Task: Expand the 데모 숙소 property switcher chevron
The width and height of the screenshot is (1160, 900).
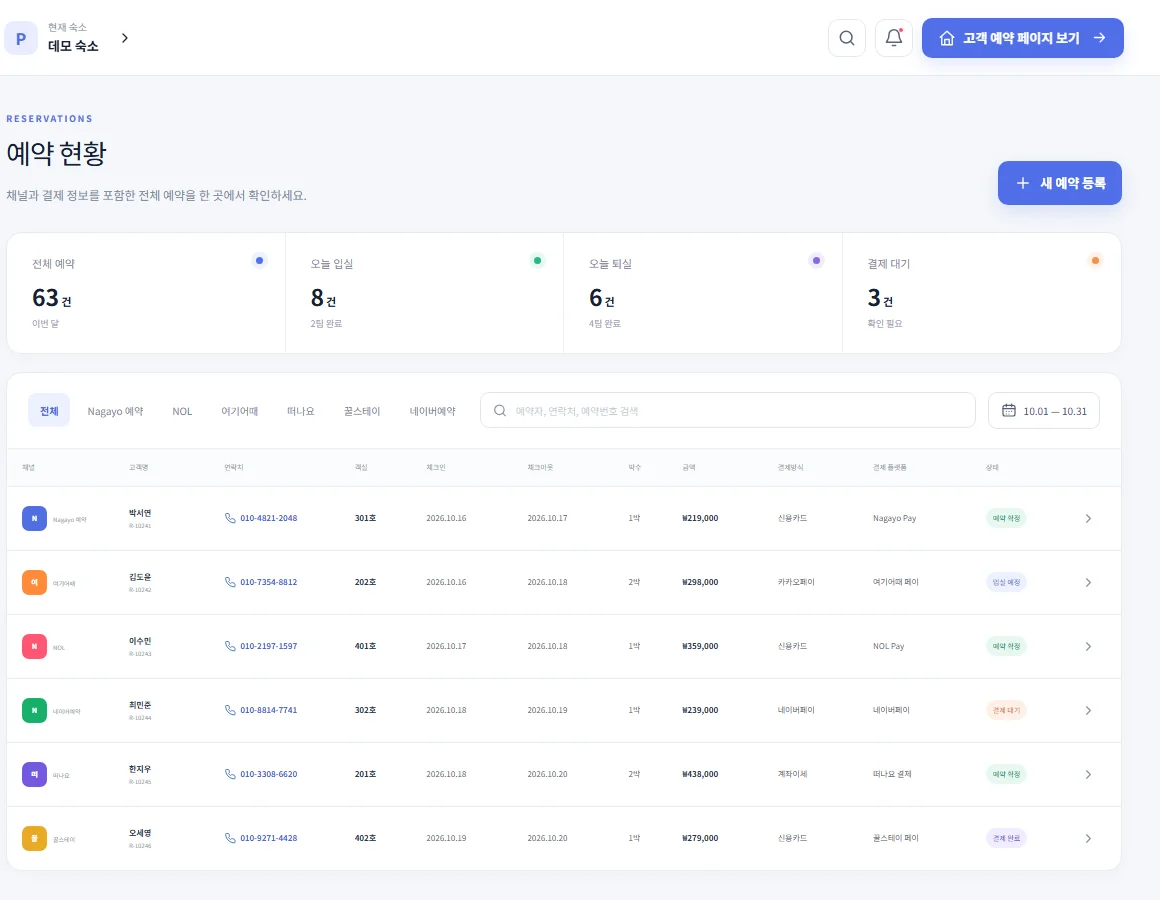Action: 124,38
